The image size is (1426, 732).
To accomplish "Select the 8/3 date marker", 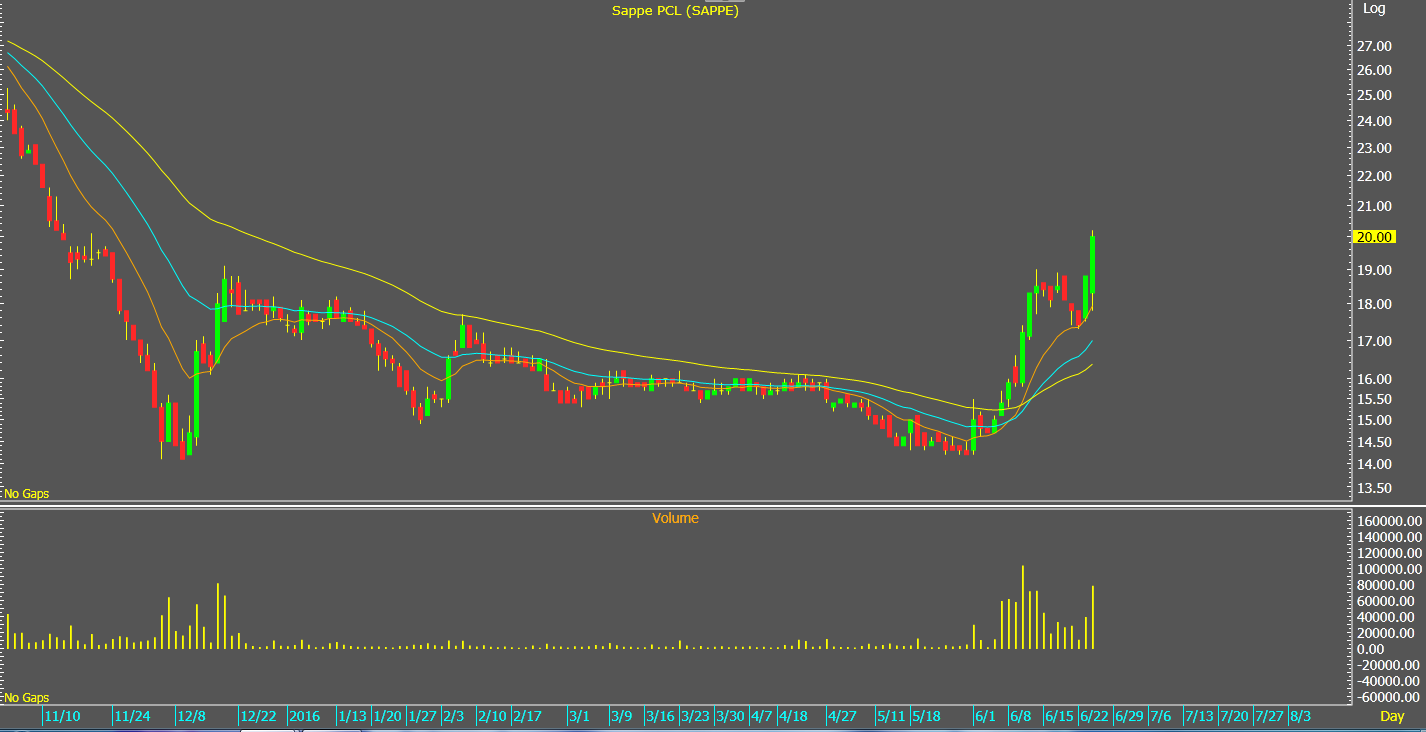I will (1301, 717).
